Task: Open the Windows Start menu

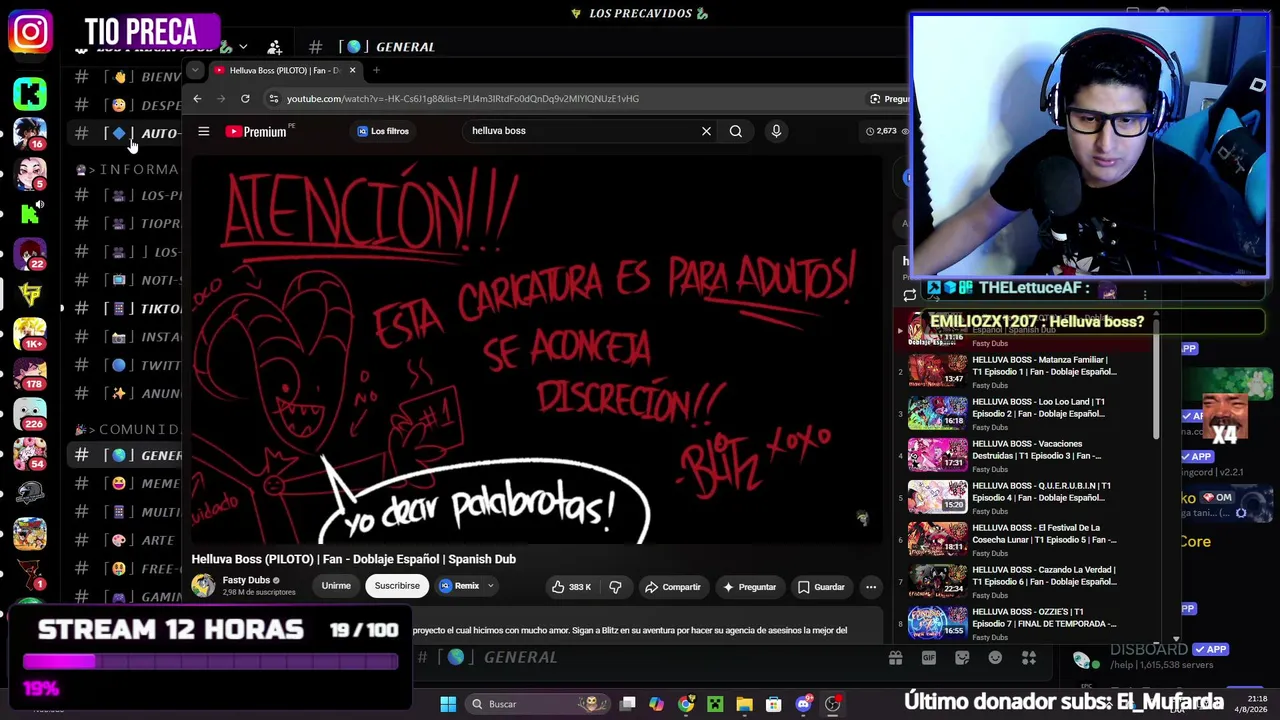Action: pyautogui.click(x=448, y=704)
